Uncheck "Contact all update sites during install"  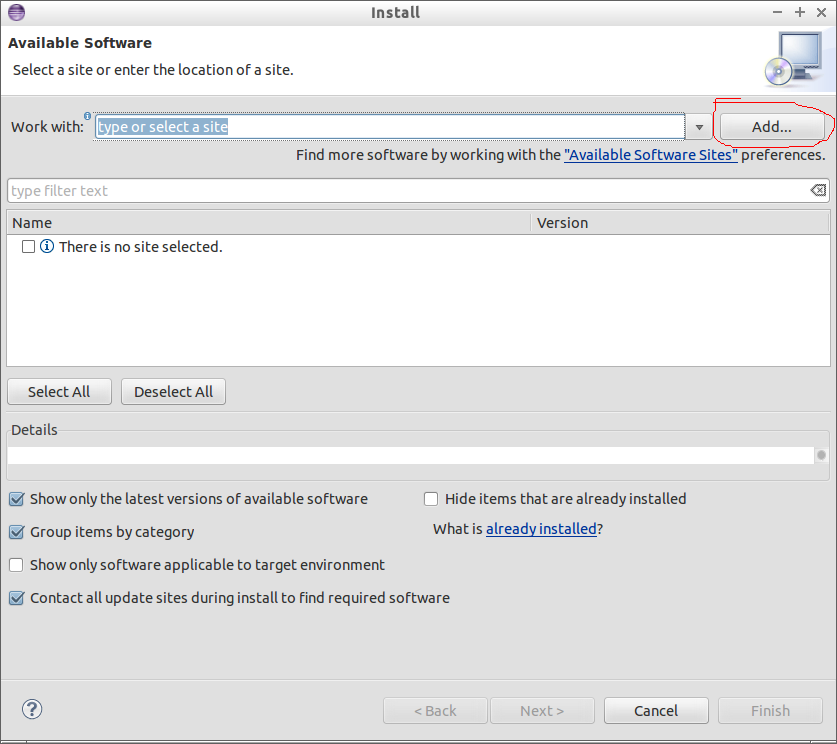[x=16, y=597]
